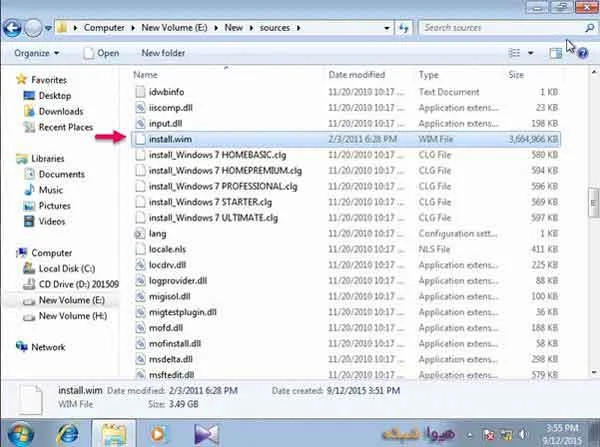Click the search magnifier icon
This screenshot has width=600, height=447.
tap(590, 28)
